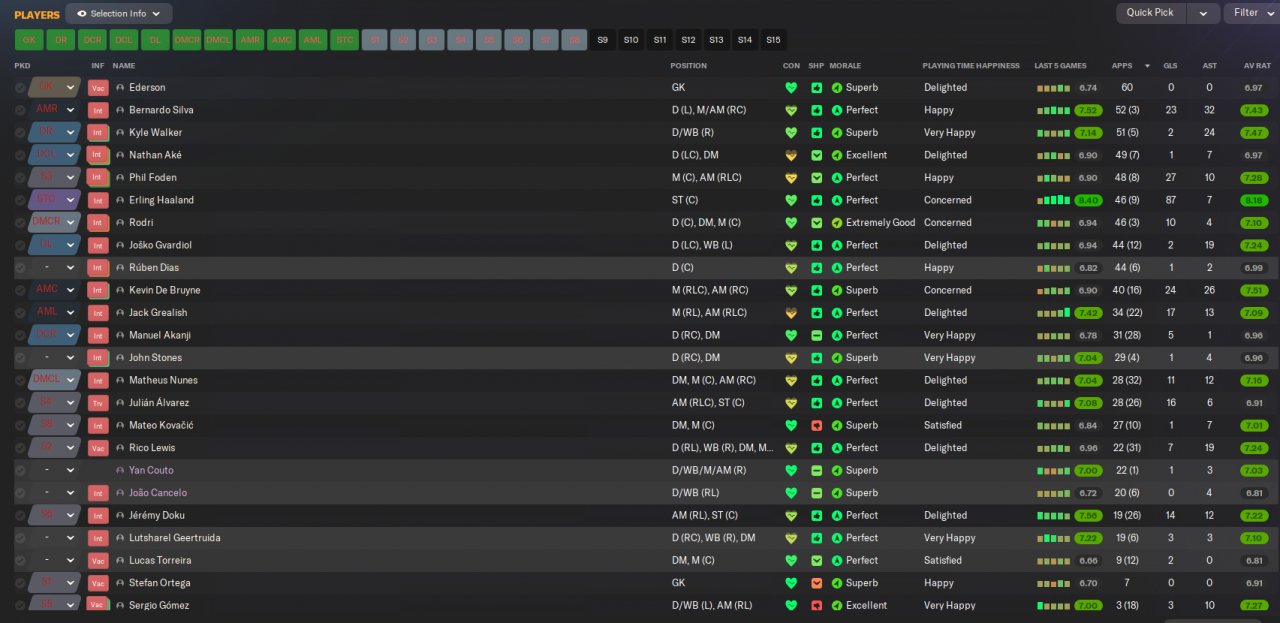Click Julián Álvarez's Trn info badge
Viewport: 1280px width, 623px height.
(x=98, y=403)
